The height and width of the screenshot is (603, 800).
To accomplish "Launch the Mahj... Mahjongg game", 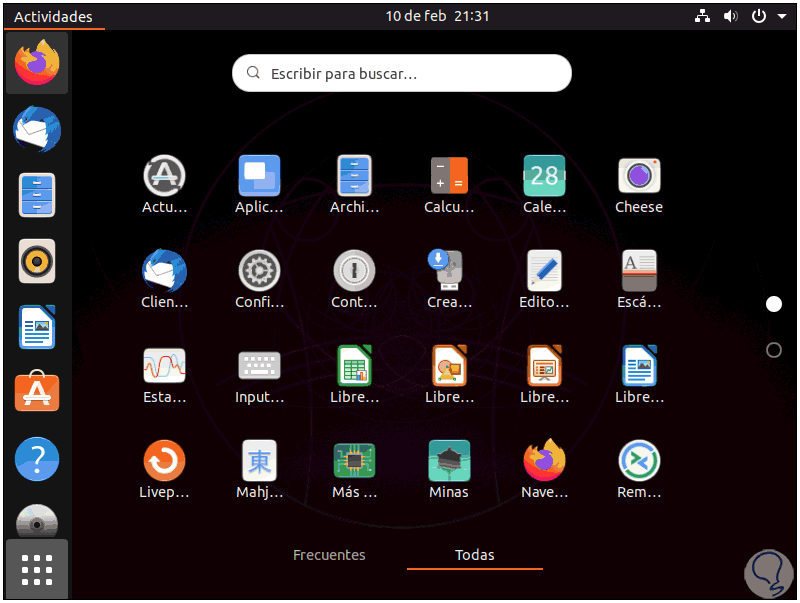I will pos(259,470).
